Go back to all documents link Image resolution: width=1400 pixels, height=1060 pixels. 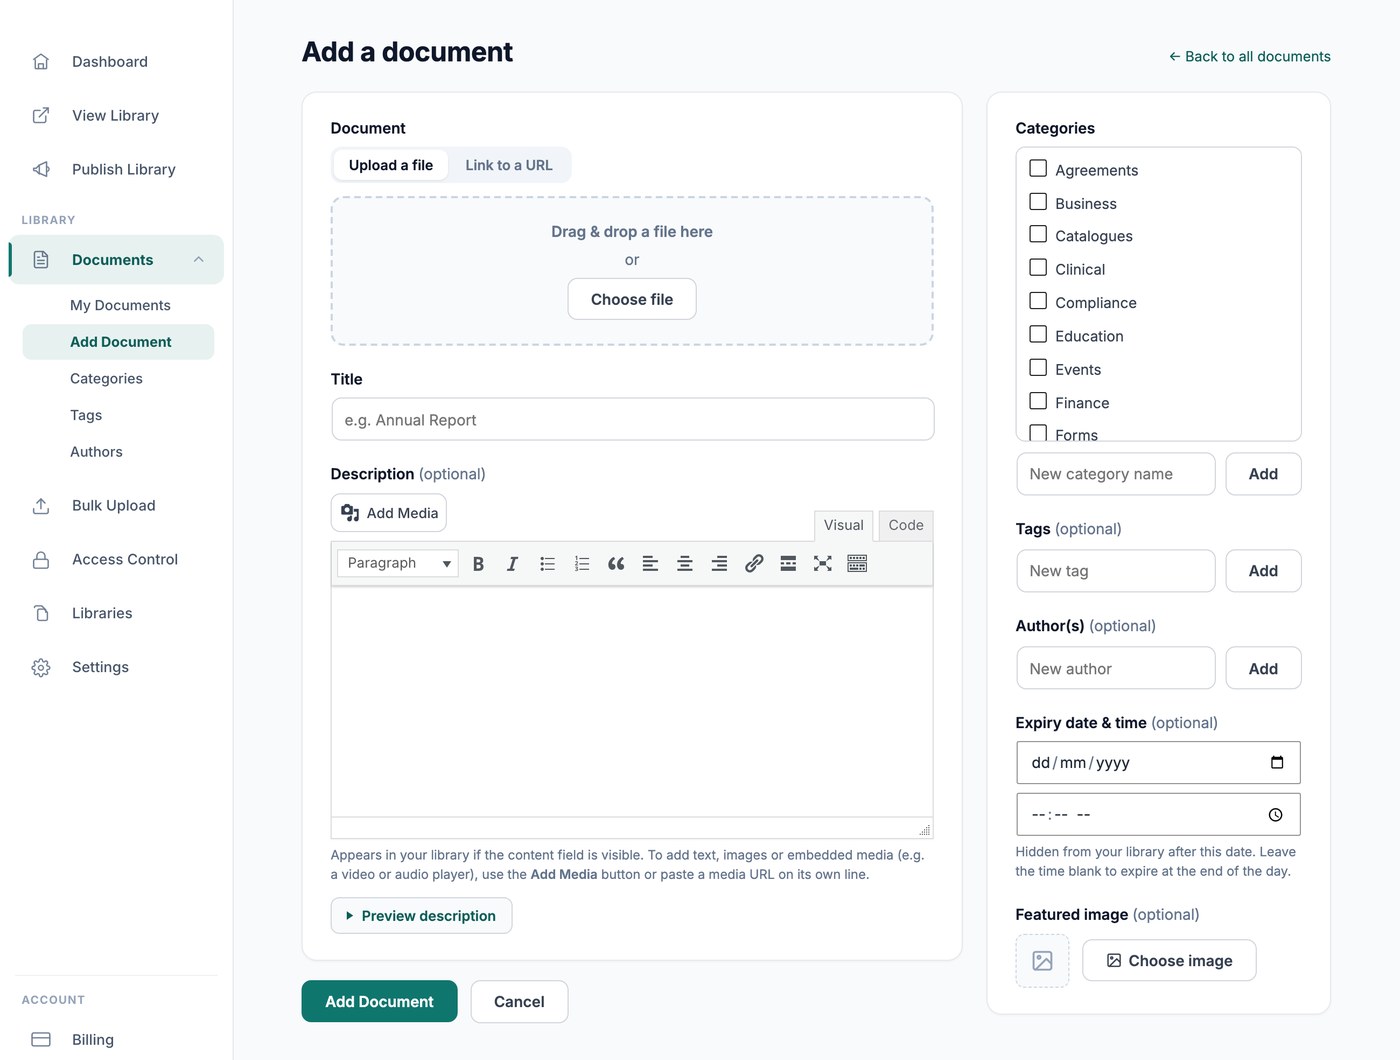coord(1250,57)
